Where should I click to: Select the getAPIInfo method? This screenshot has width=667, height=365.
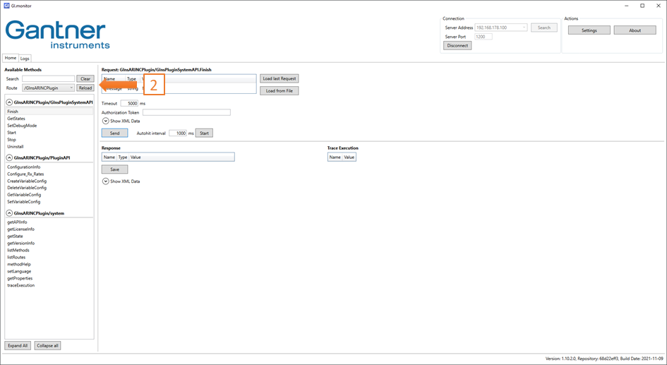[x=17, y=222]
